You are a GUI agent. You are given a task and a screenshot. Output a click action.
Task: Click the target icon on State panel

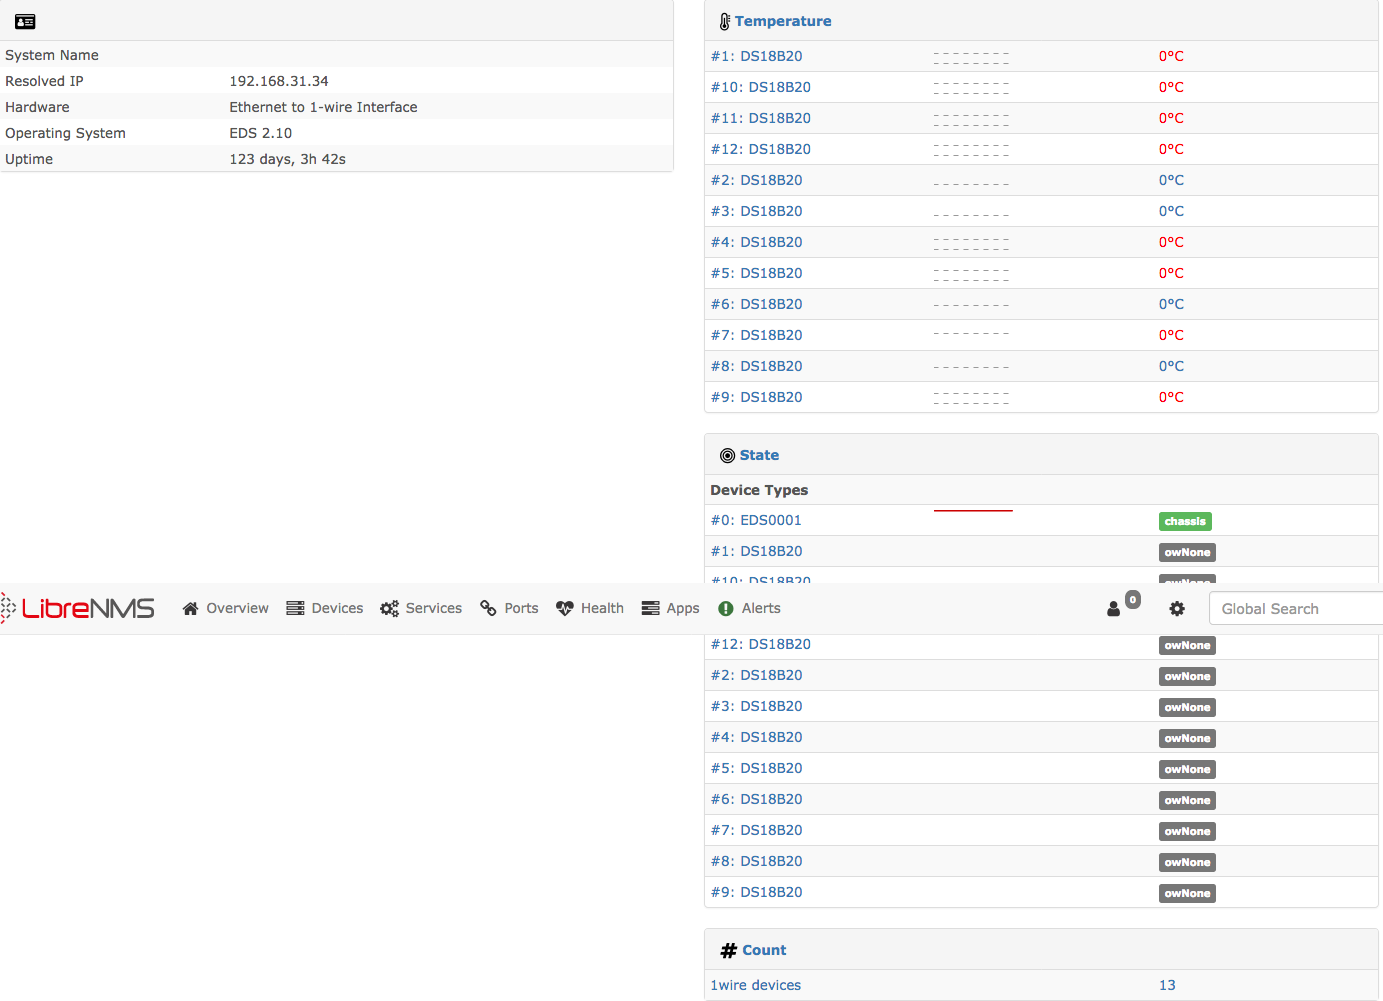point(727,454)
